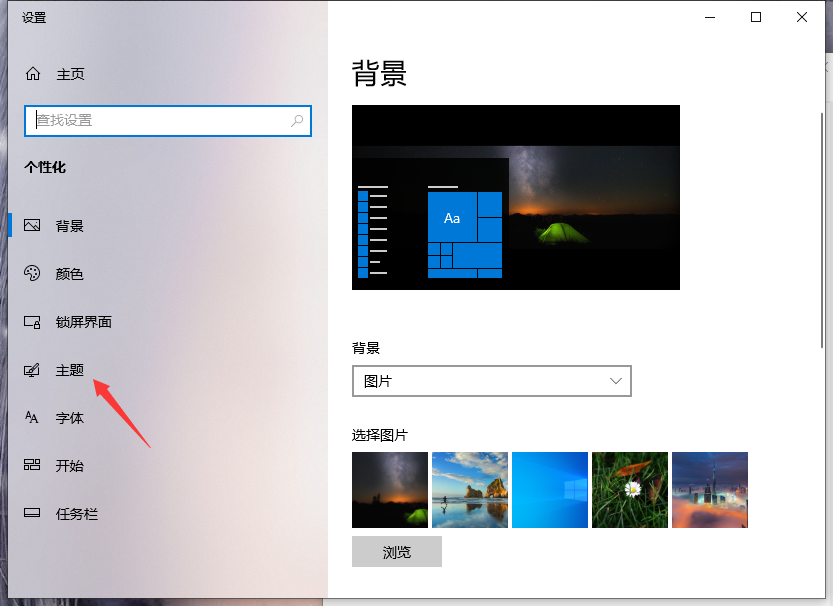Open 颜色 settings via the paint palette icon
The image size is (833, 606).
click(31, 274)
